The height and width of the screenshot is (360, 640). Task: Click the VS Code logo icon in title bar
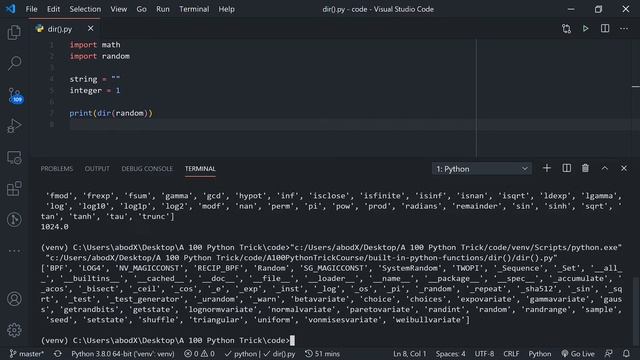click(x=10, y=9)
